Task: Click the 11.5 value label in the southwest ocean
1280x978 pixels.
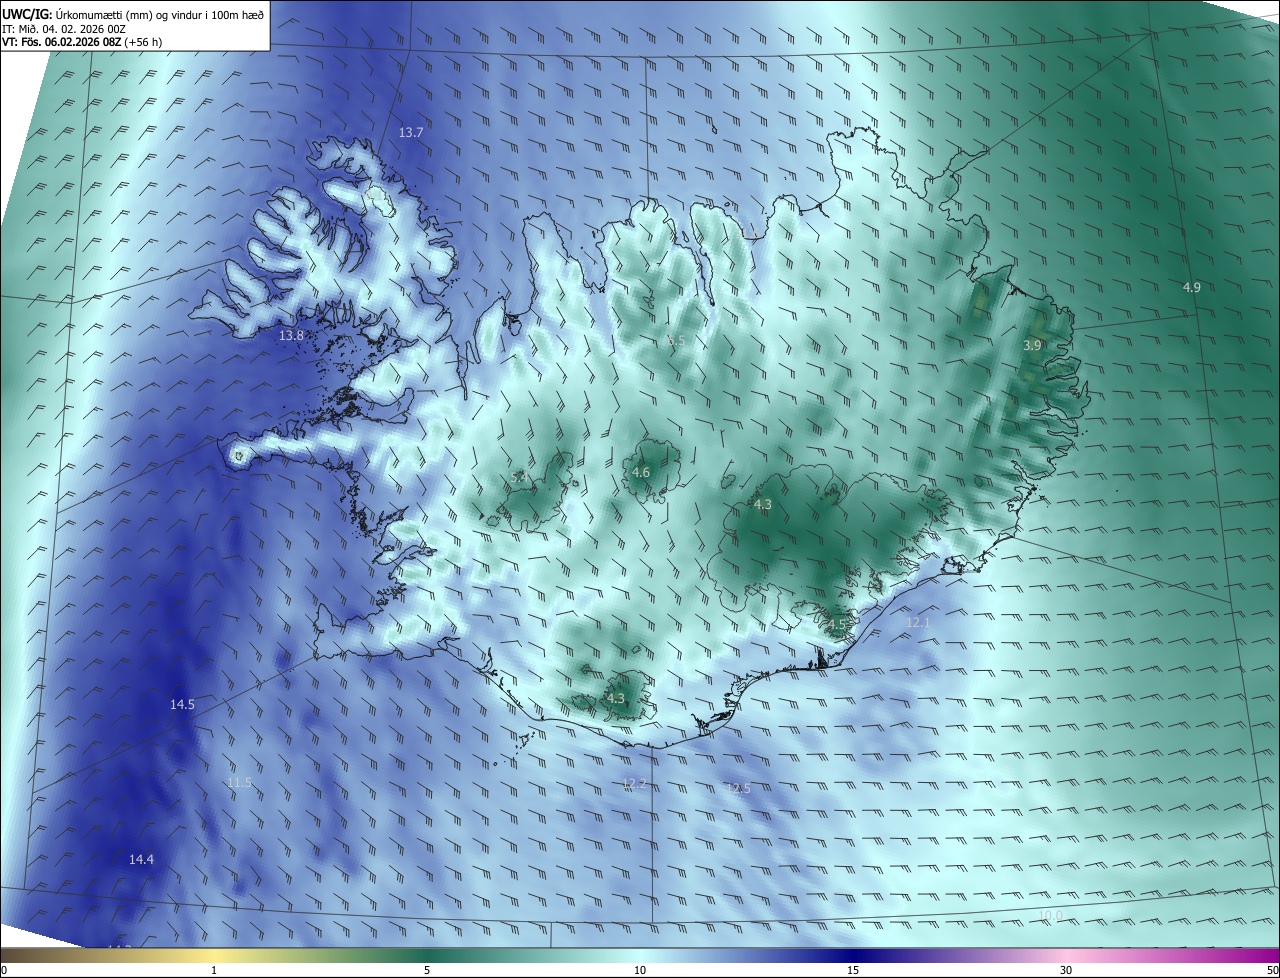Action: (x=239, y=782)
